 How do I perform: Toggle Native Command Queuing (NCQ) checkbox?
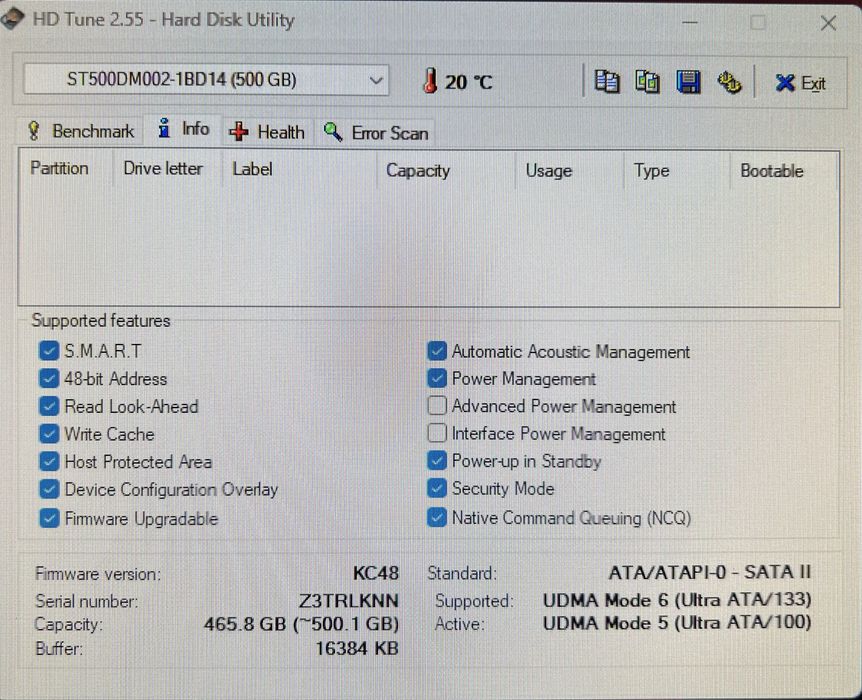point(437,517)
